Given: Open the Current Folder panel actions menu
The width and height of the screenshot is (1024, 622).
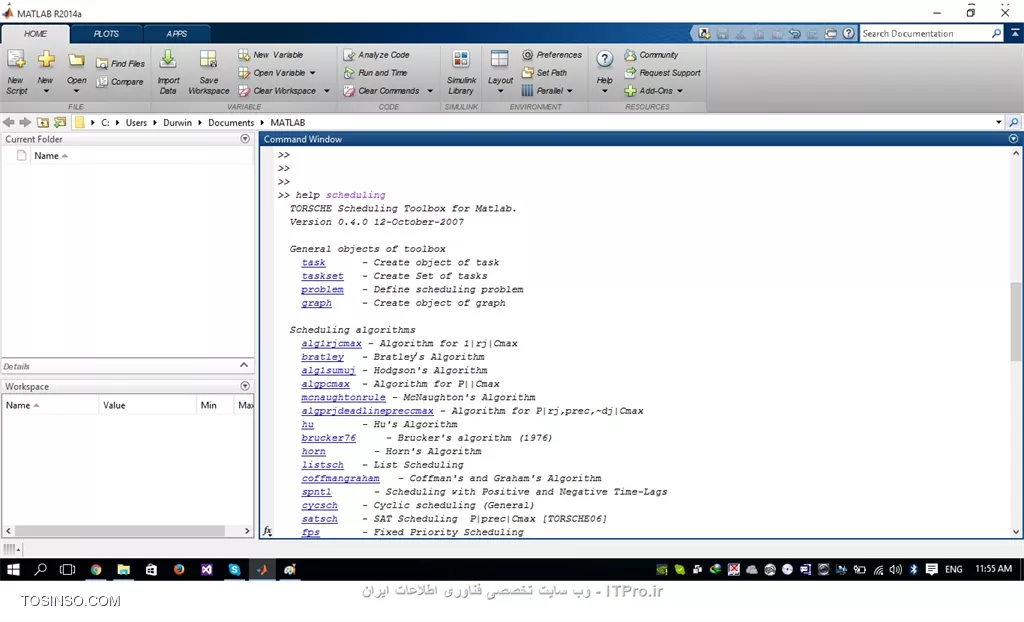Looking at the screenshot, I should tap(245, 139).
